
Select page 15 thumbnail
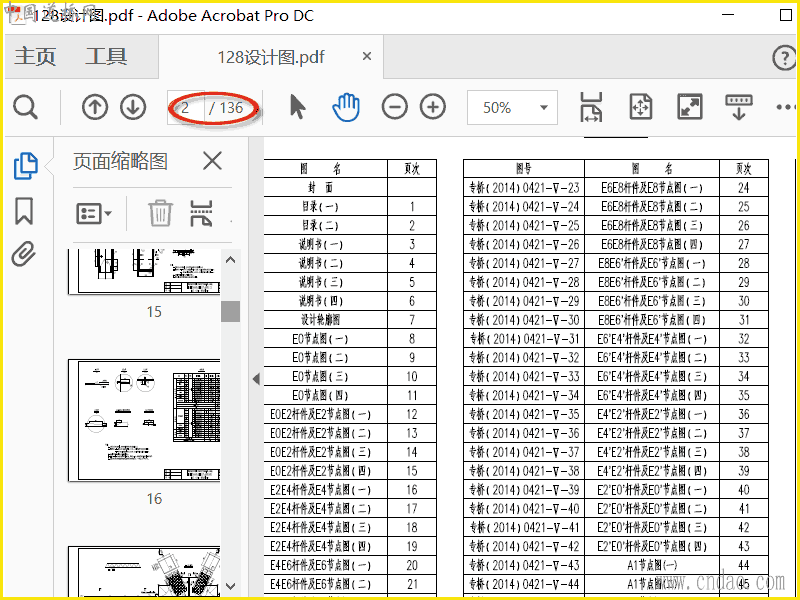[x=144, y=272]
